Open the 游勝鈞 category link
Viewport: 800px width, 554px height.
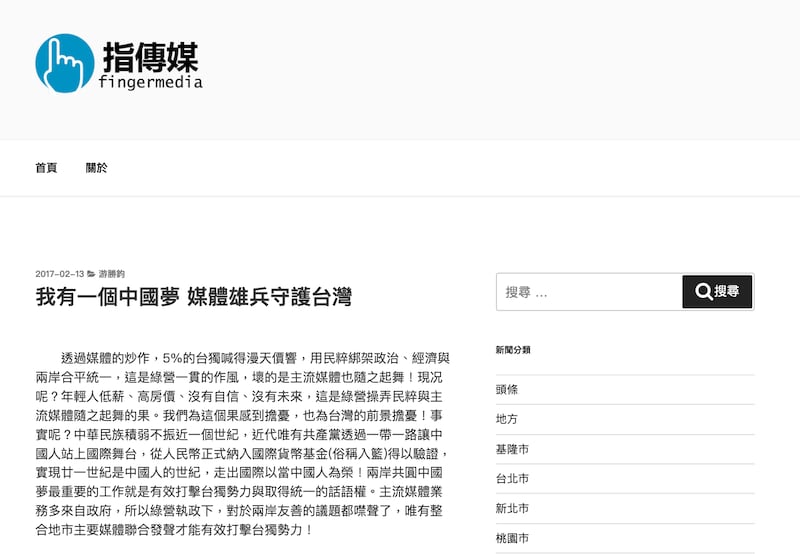[112, 274]
